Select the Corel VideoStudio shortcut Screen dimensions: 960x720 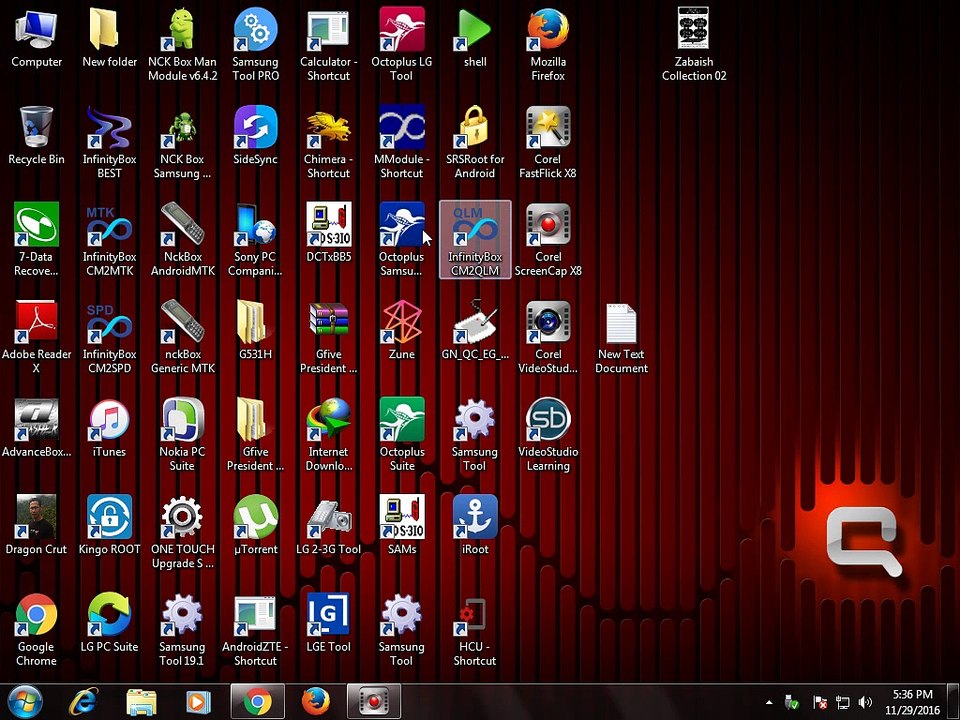(x=548, y=337)
